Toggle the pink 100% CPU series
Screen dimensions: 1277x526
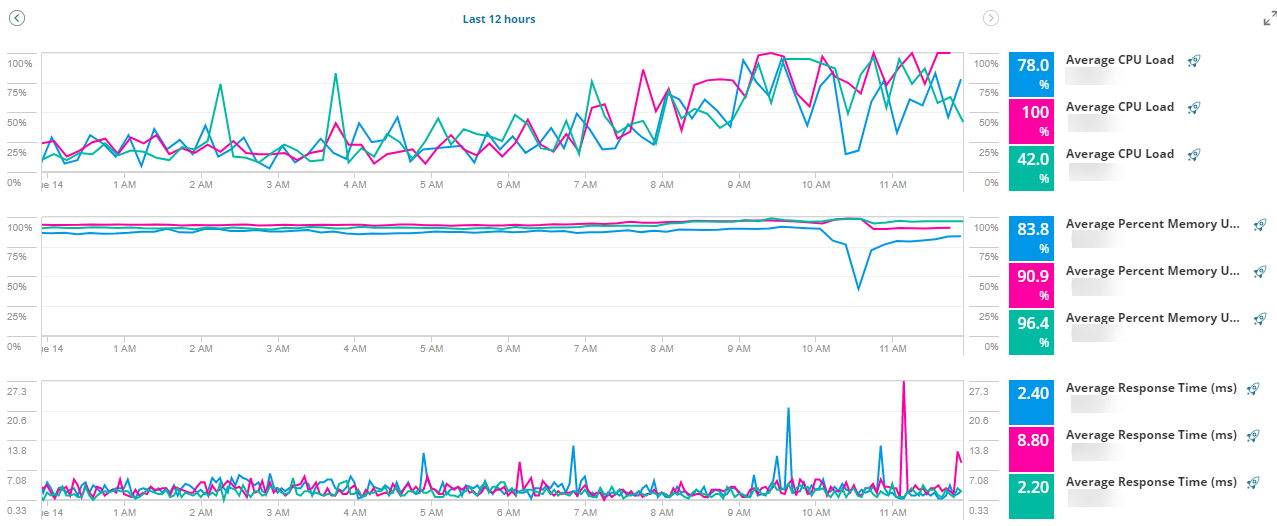pos(1032,120)
